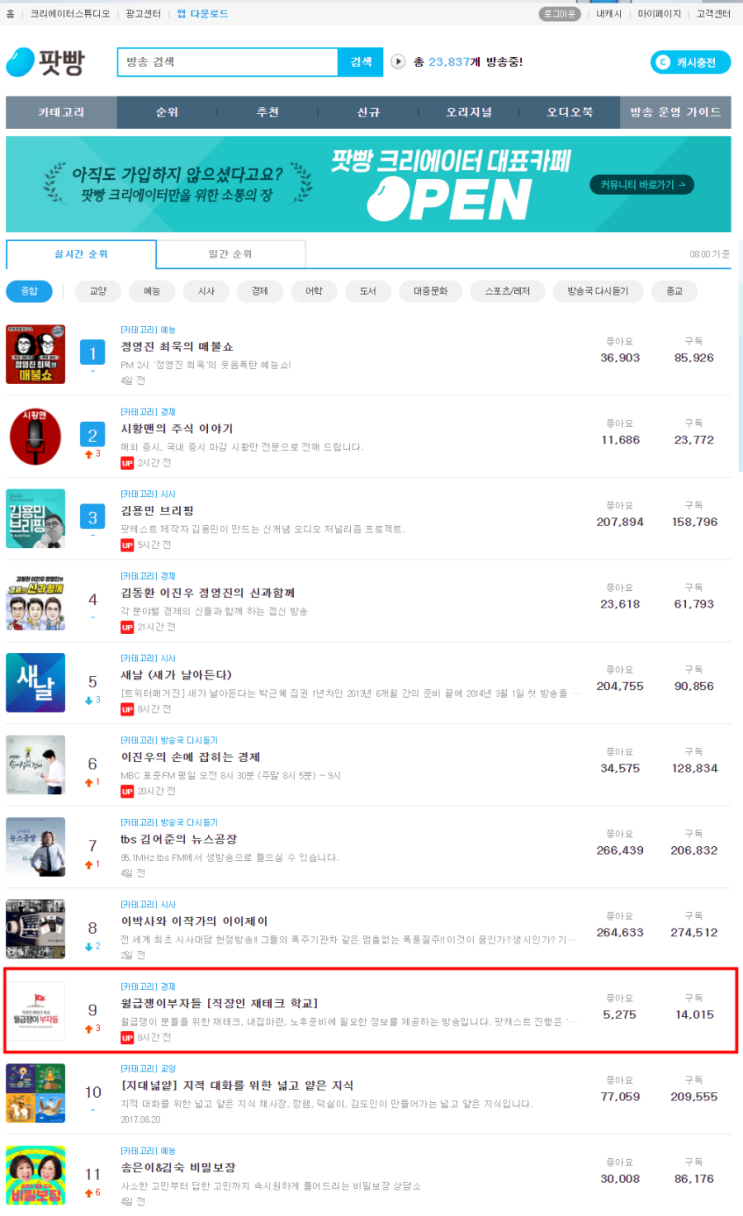Image resolution: width=743 pixels, height=1216 pixels.
Task: Open the 오디오북 navigation menu
Action: click(x=570, y=112)
